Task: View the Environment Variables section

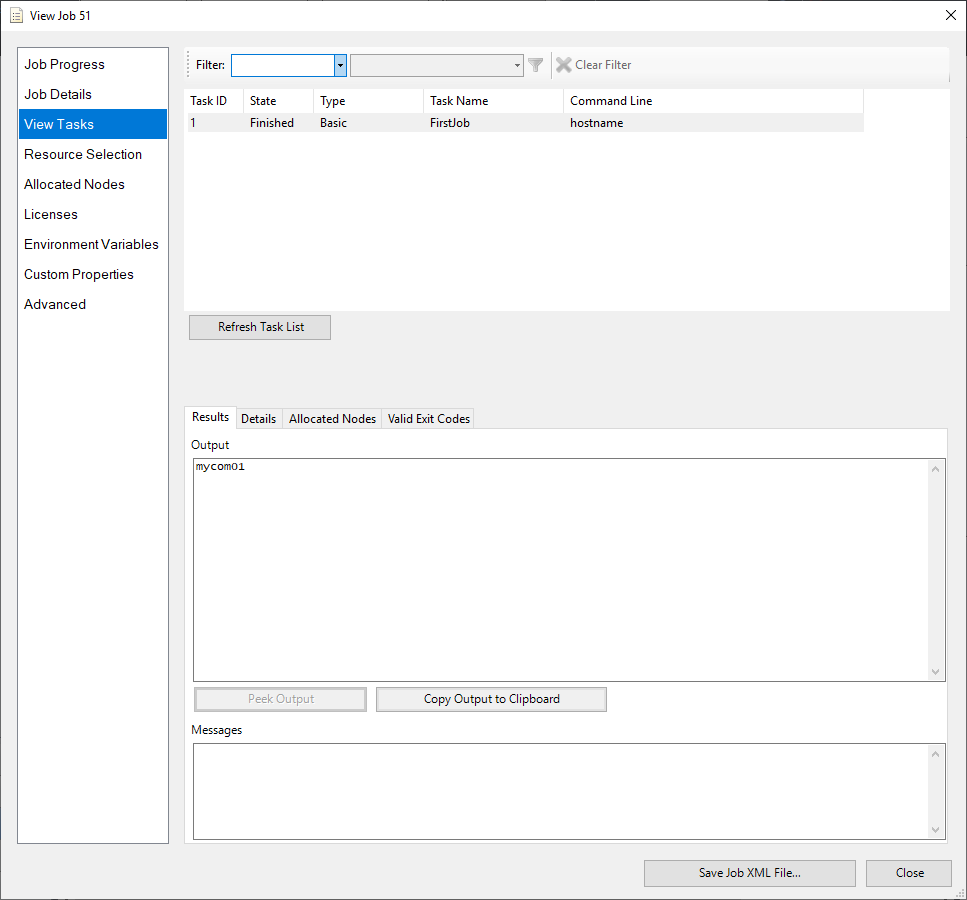Action: click(x=91, y=244)
